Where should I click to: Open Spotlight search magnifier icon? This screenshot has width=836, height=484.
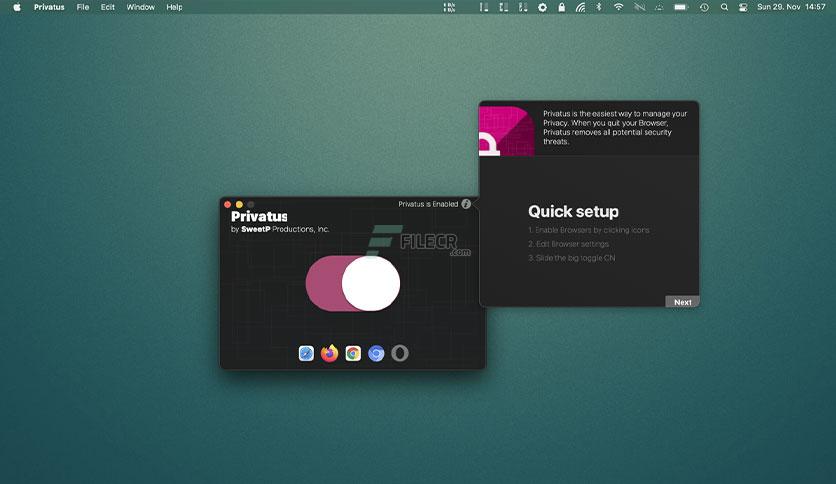click(724, 7)
